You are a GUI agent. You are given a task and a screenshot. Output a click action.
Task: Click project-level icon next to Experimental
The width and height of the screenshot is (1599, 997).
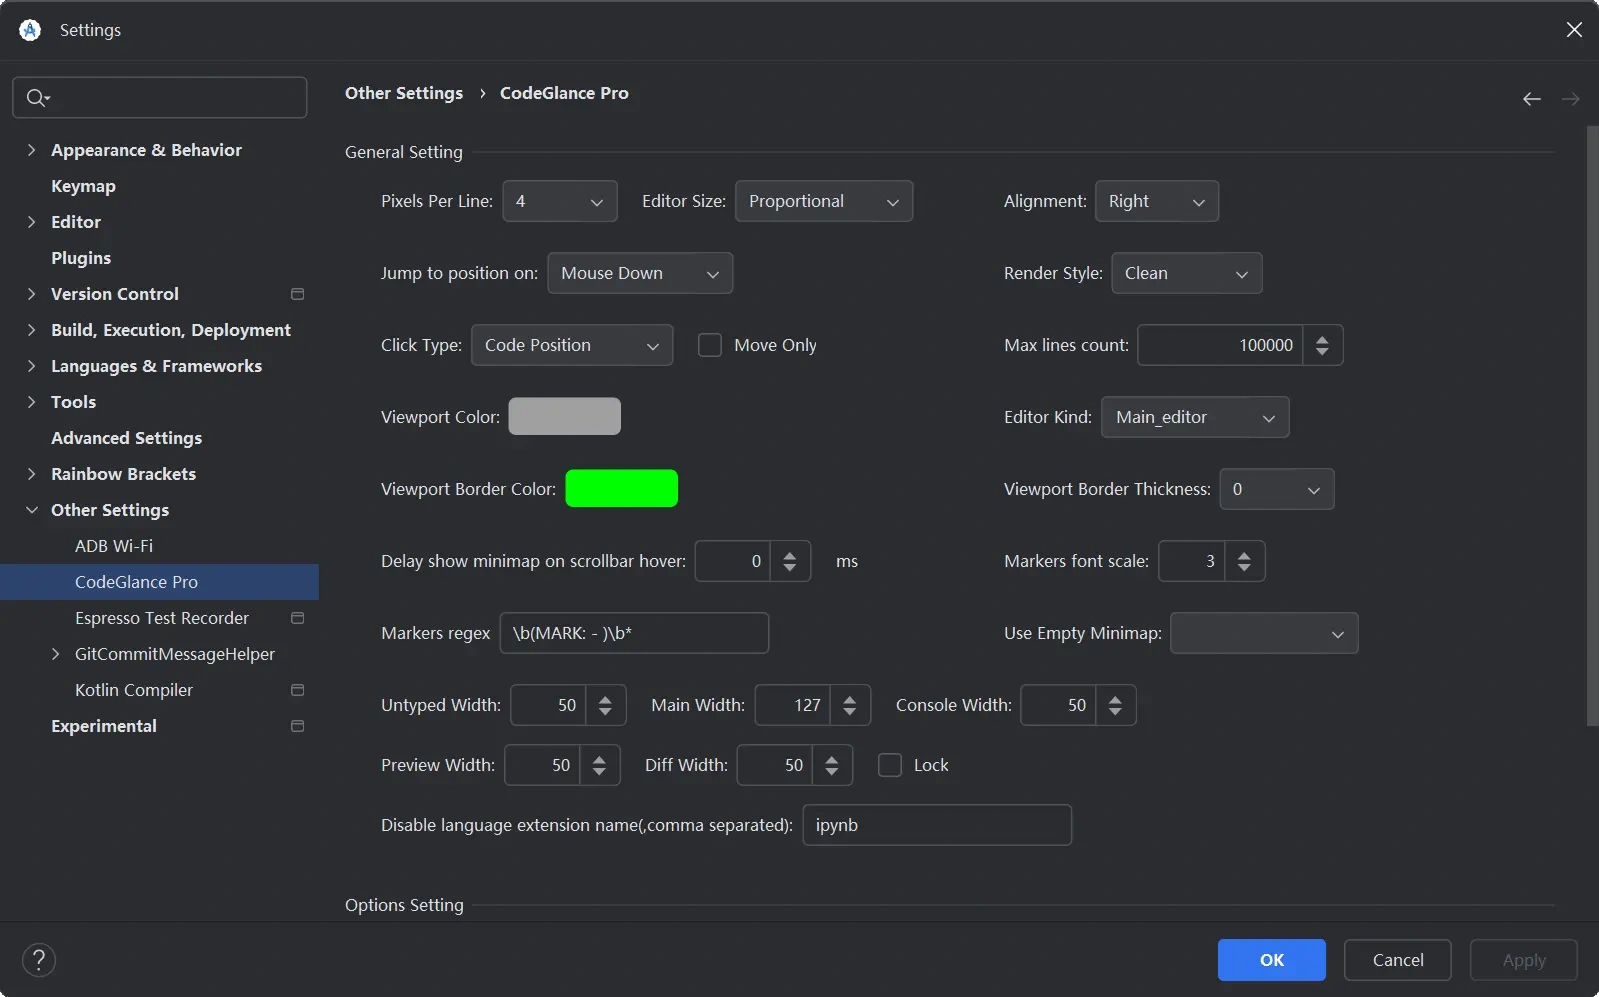click(297, 726)
